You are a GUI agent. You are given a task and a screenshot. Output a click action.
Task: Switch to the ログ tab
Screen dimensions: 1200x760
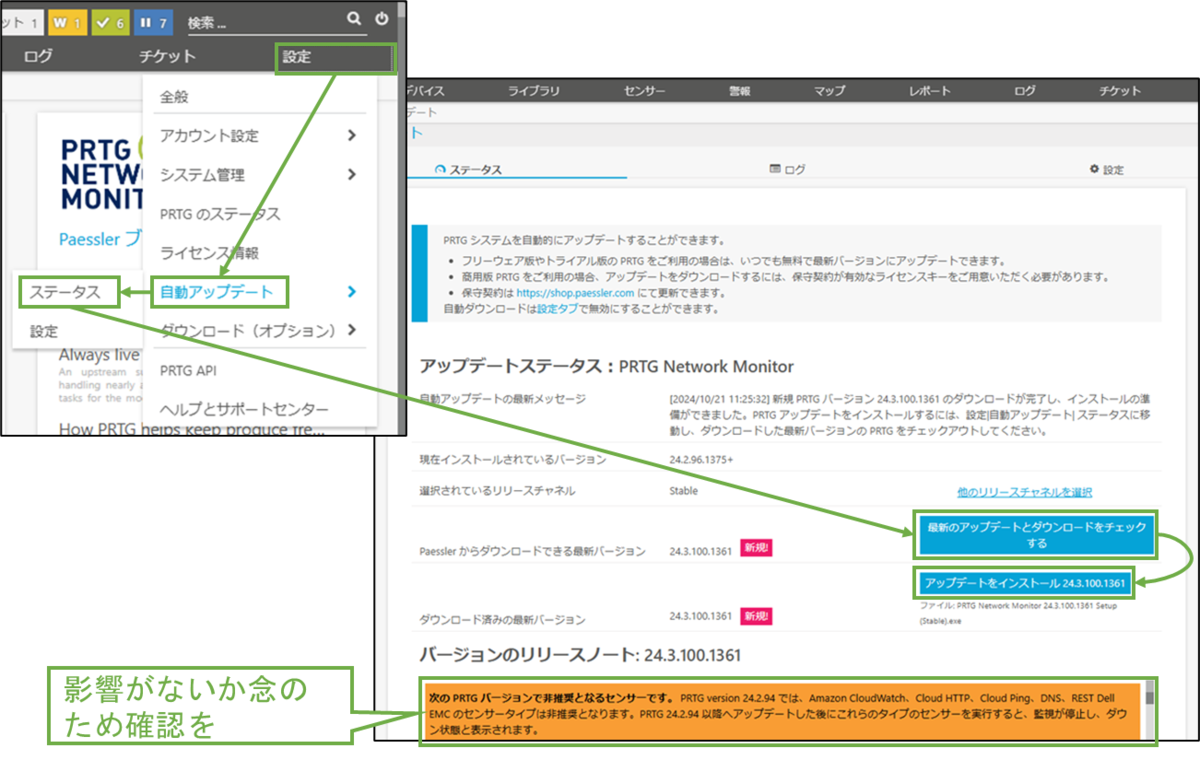point(787,169)
